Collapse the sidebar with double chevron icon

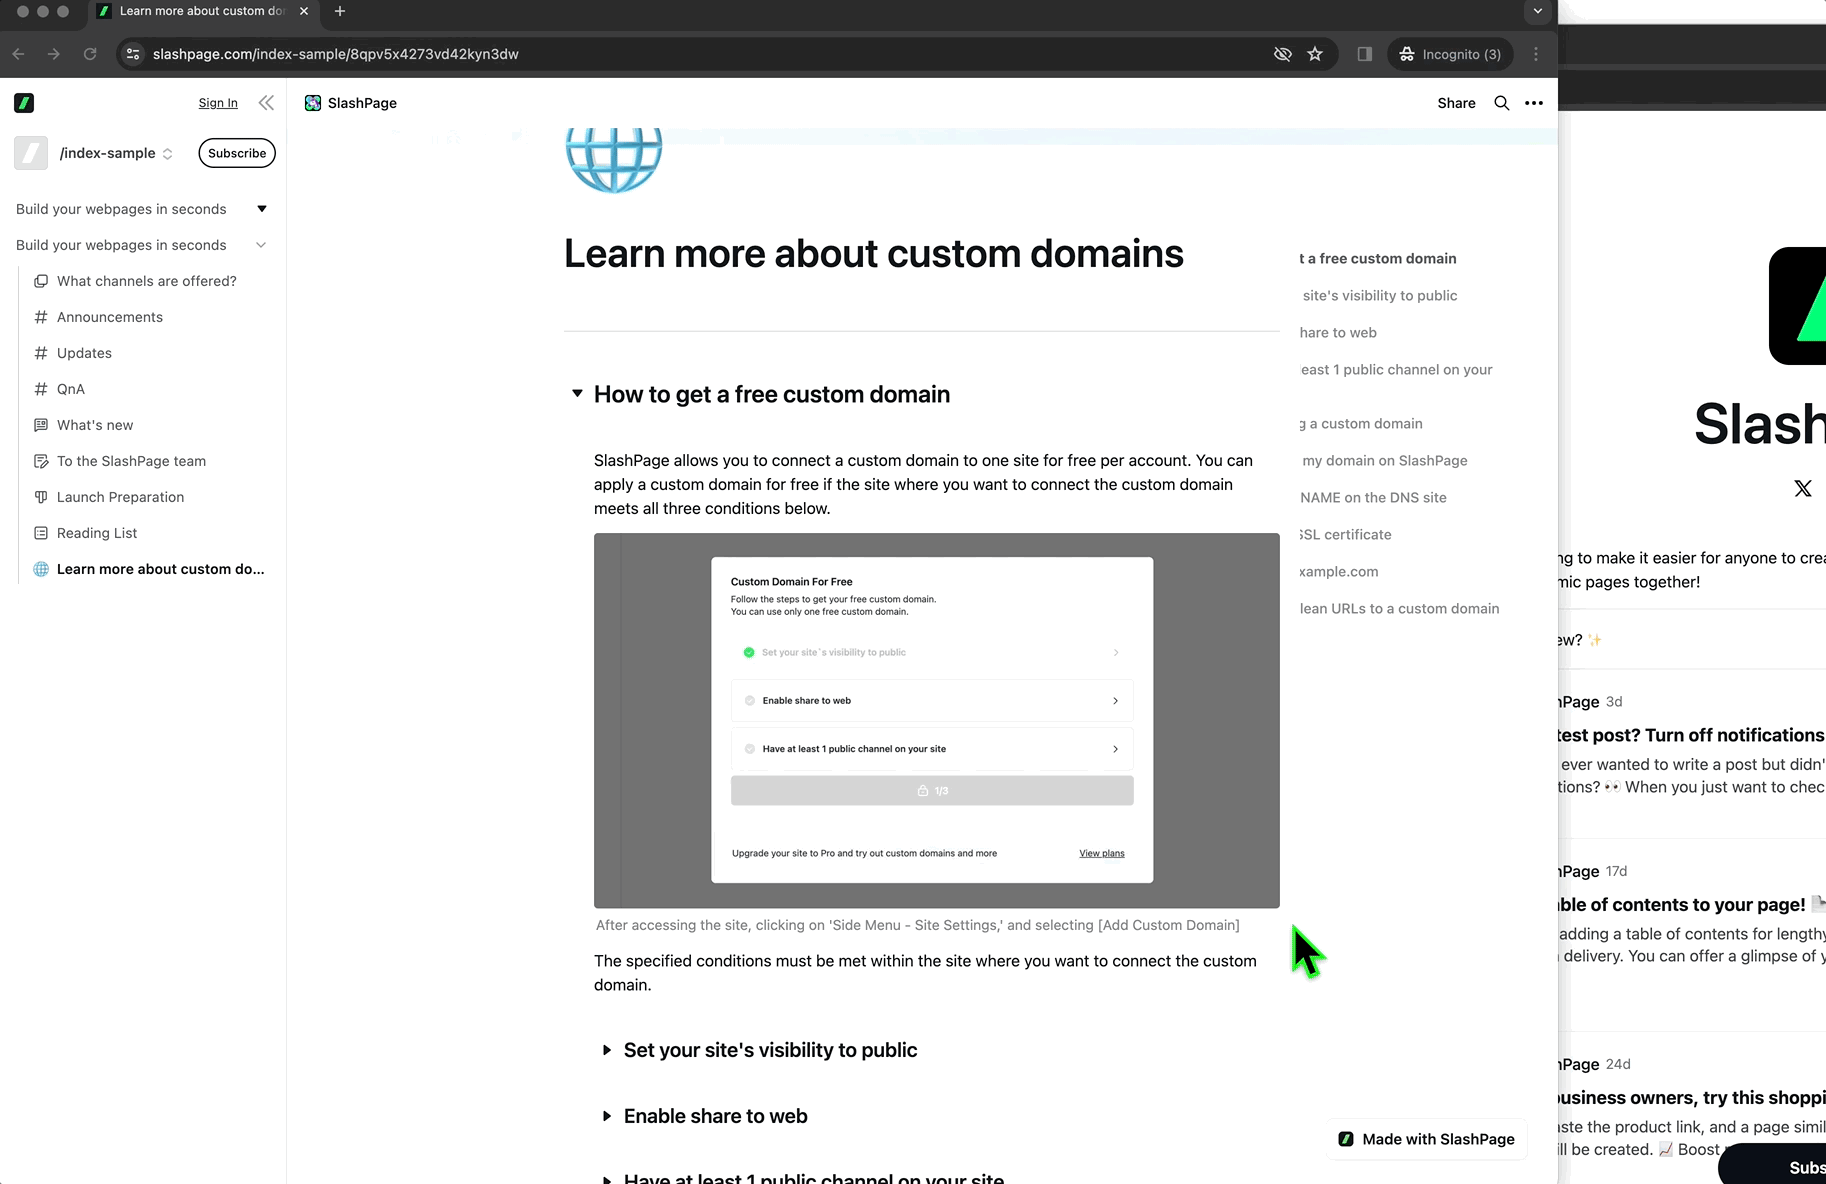266,103
